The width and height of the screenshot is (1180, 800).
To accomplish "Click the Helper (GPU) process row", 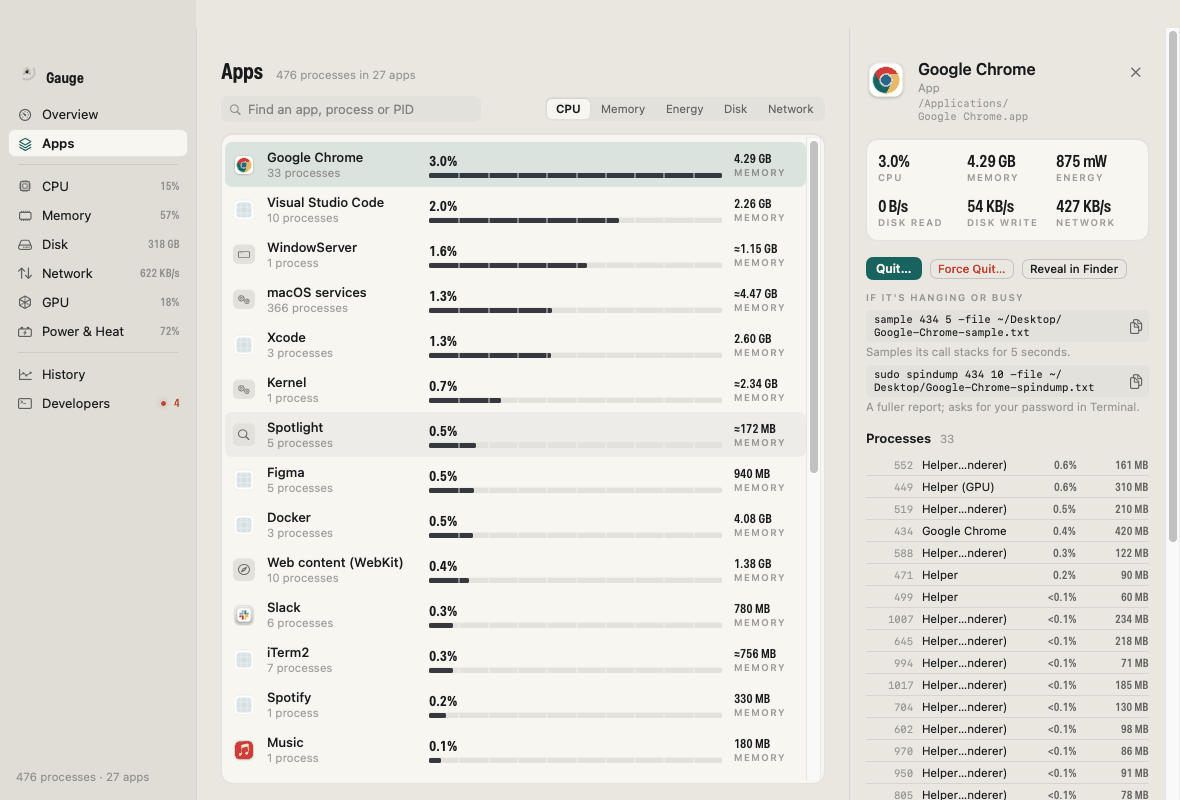I will click(1007, 487).
